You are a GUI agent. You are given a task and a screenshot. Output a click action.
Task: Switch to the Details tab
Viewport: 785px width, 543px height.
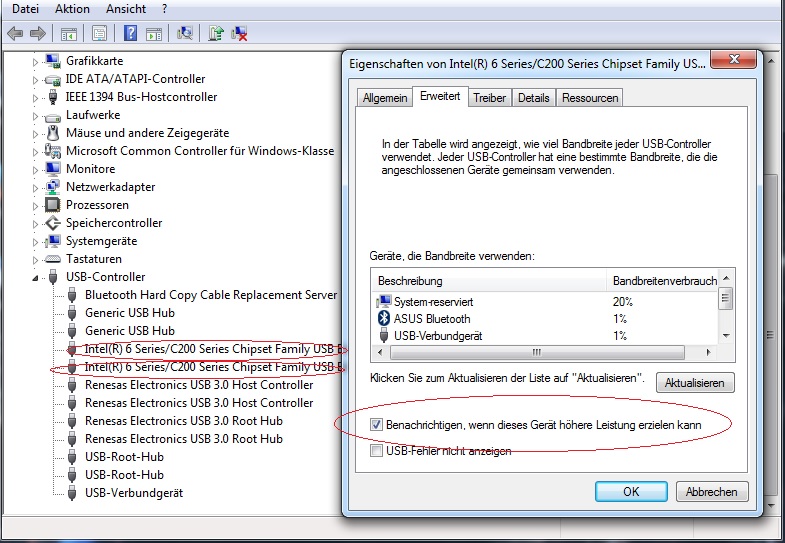pos(533,98)
